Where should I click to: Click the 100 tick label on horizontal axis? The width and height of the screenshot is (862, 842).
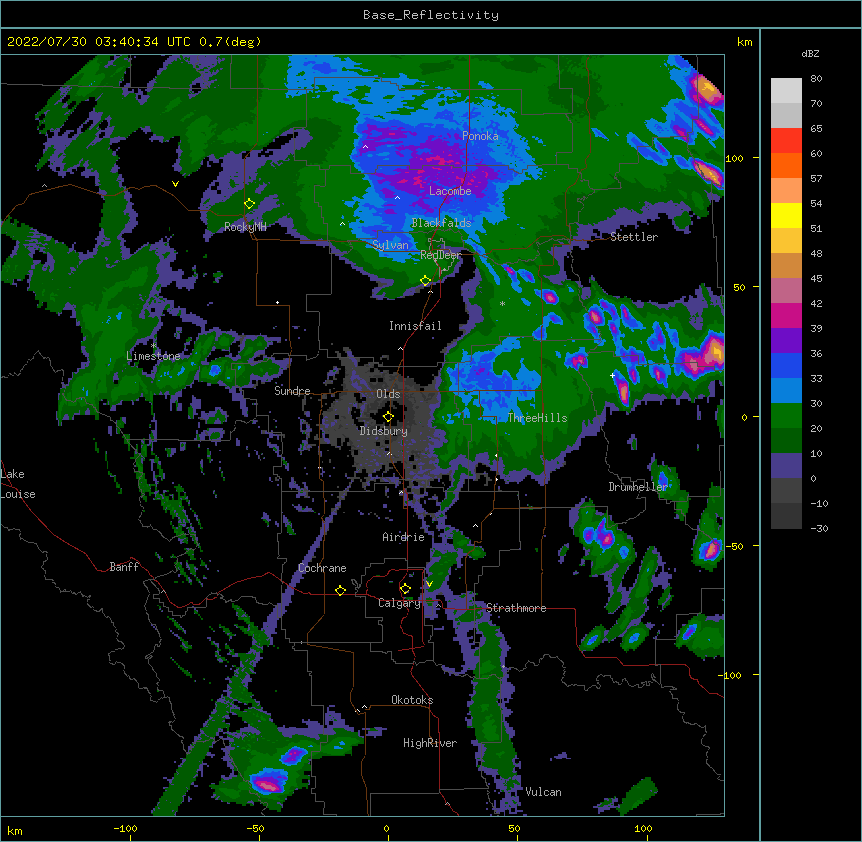click(x=643, y=828)
